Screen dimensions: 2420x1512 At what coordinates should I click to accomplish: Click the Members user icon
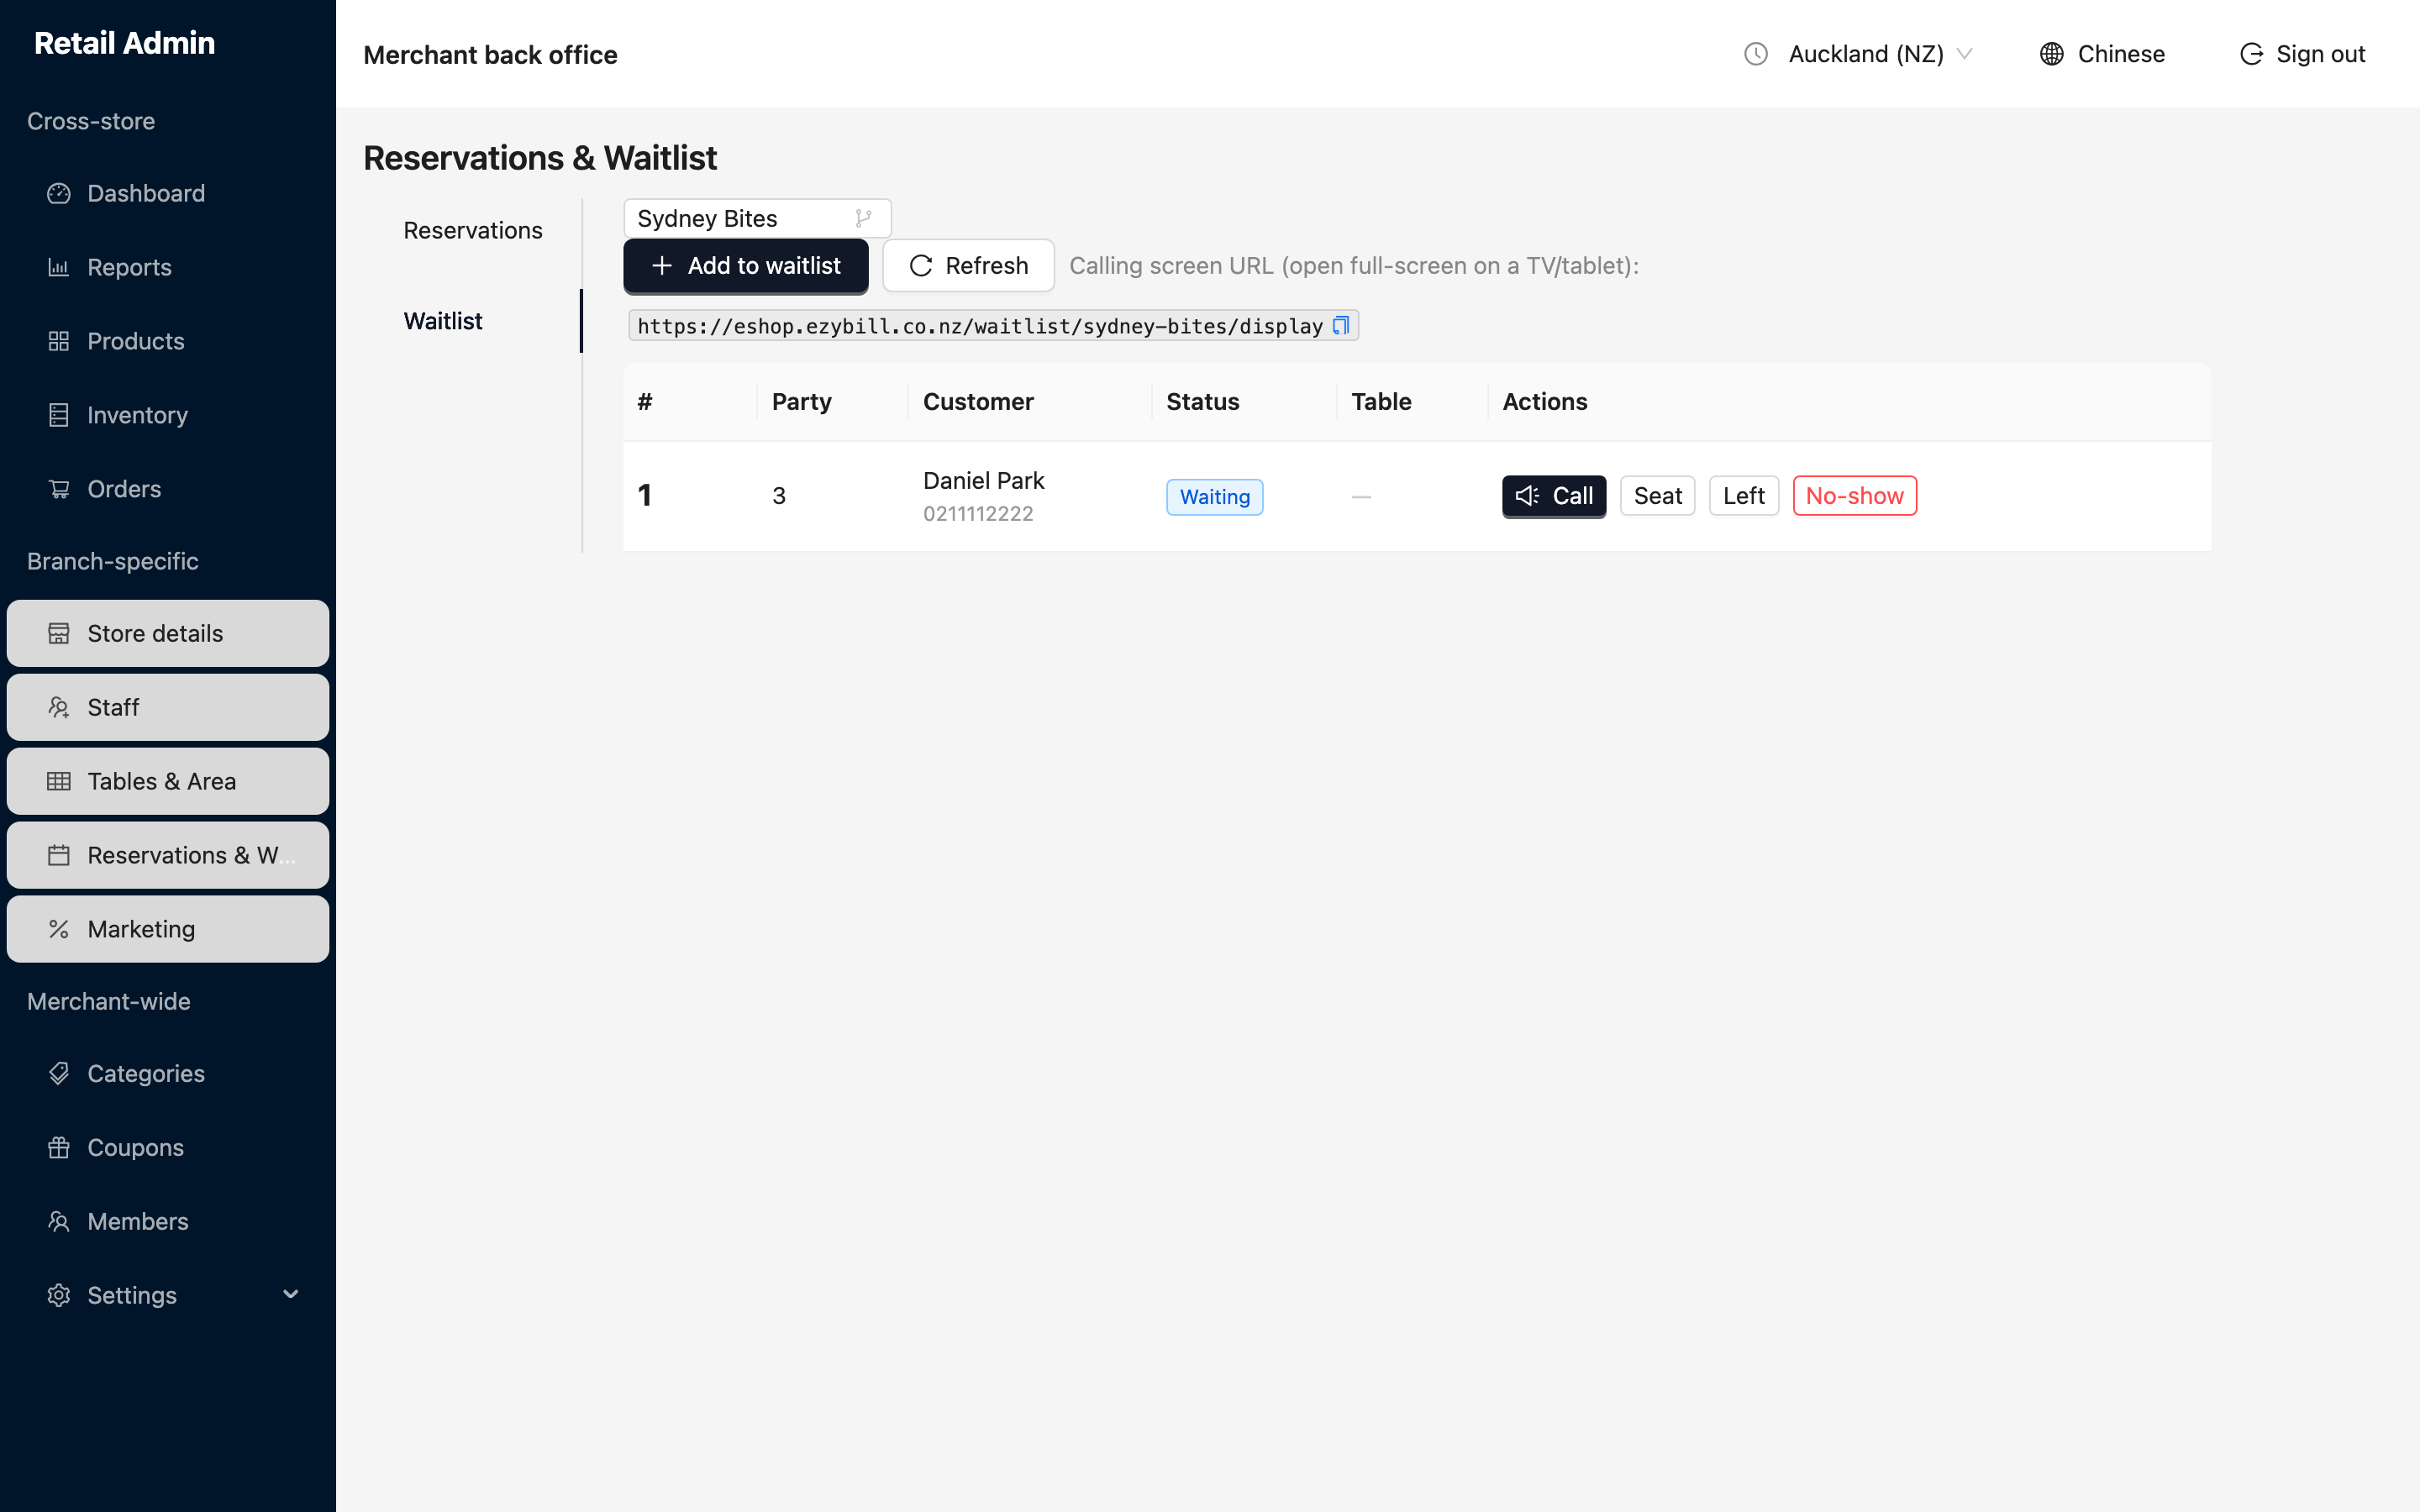pyautogui.click(x=59, y=1221)
